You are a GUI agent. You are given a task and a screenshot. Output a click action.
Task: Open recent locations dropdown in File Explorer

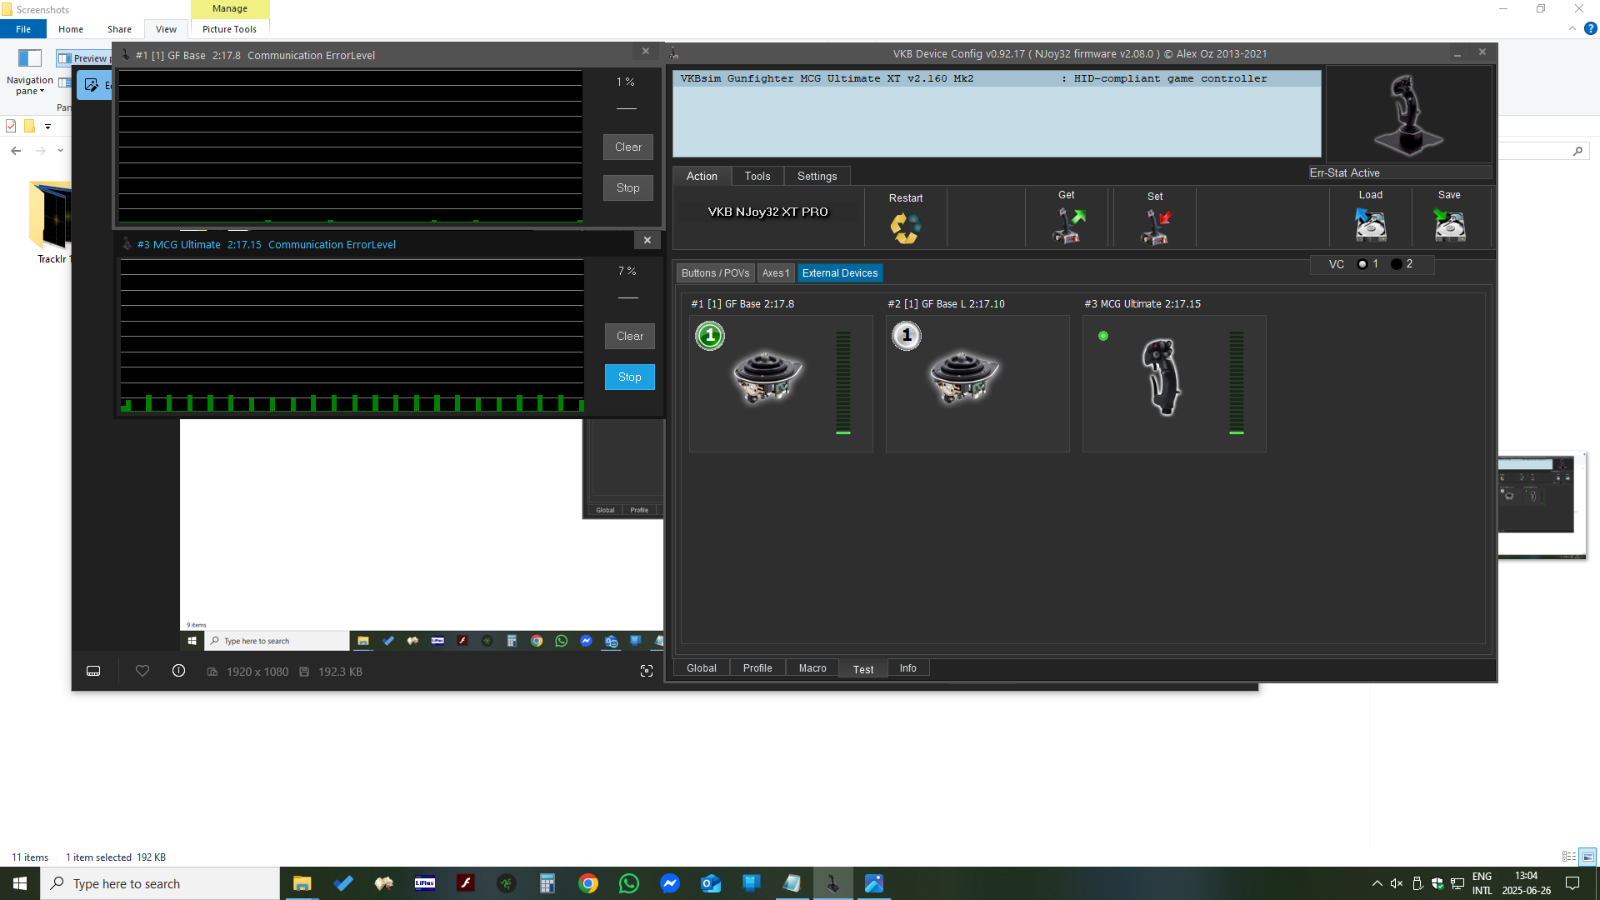tap(60, 151)
